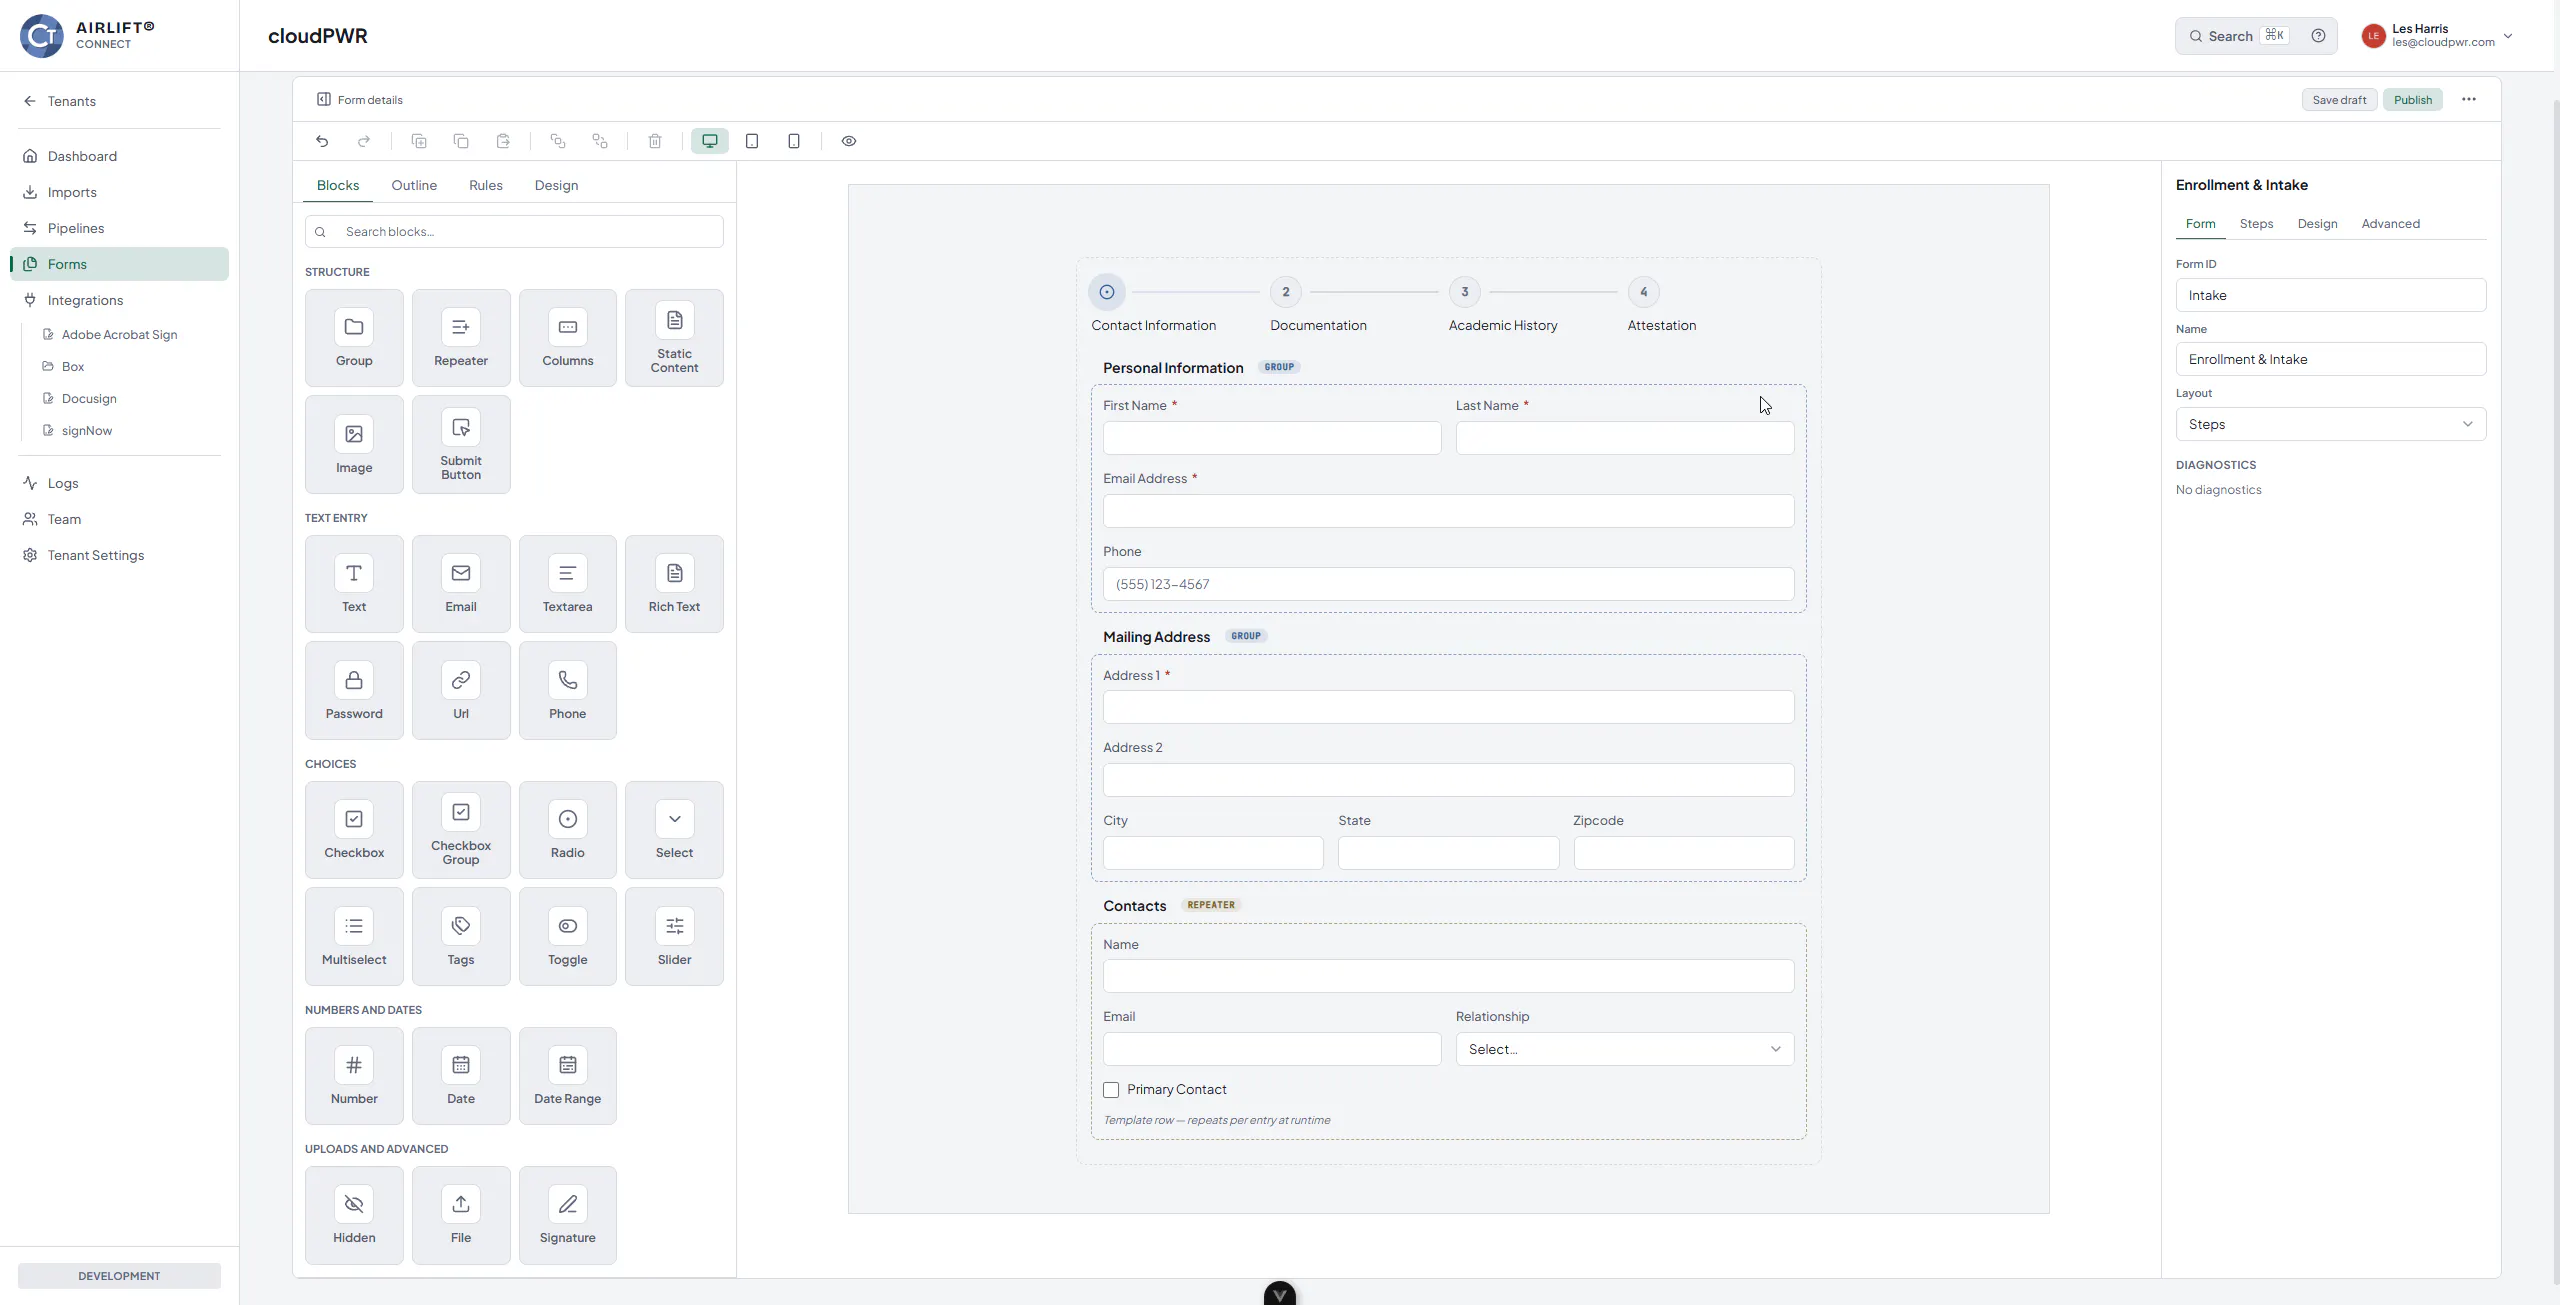Click the undo arrow in the toolbar
2560x1305 pixels.
coord(322,141)
